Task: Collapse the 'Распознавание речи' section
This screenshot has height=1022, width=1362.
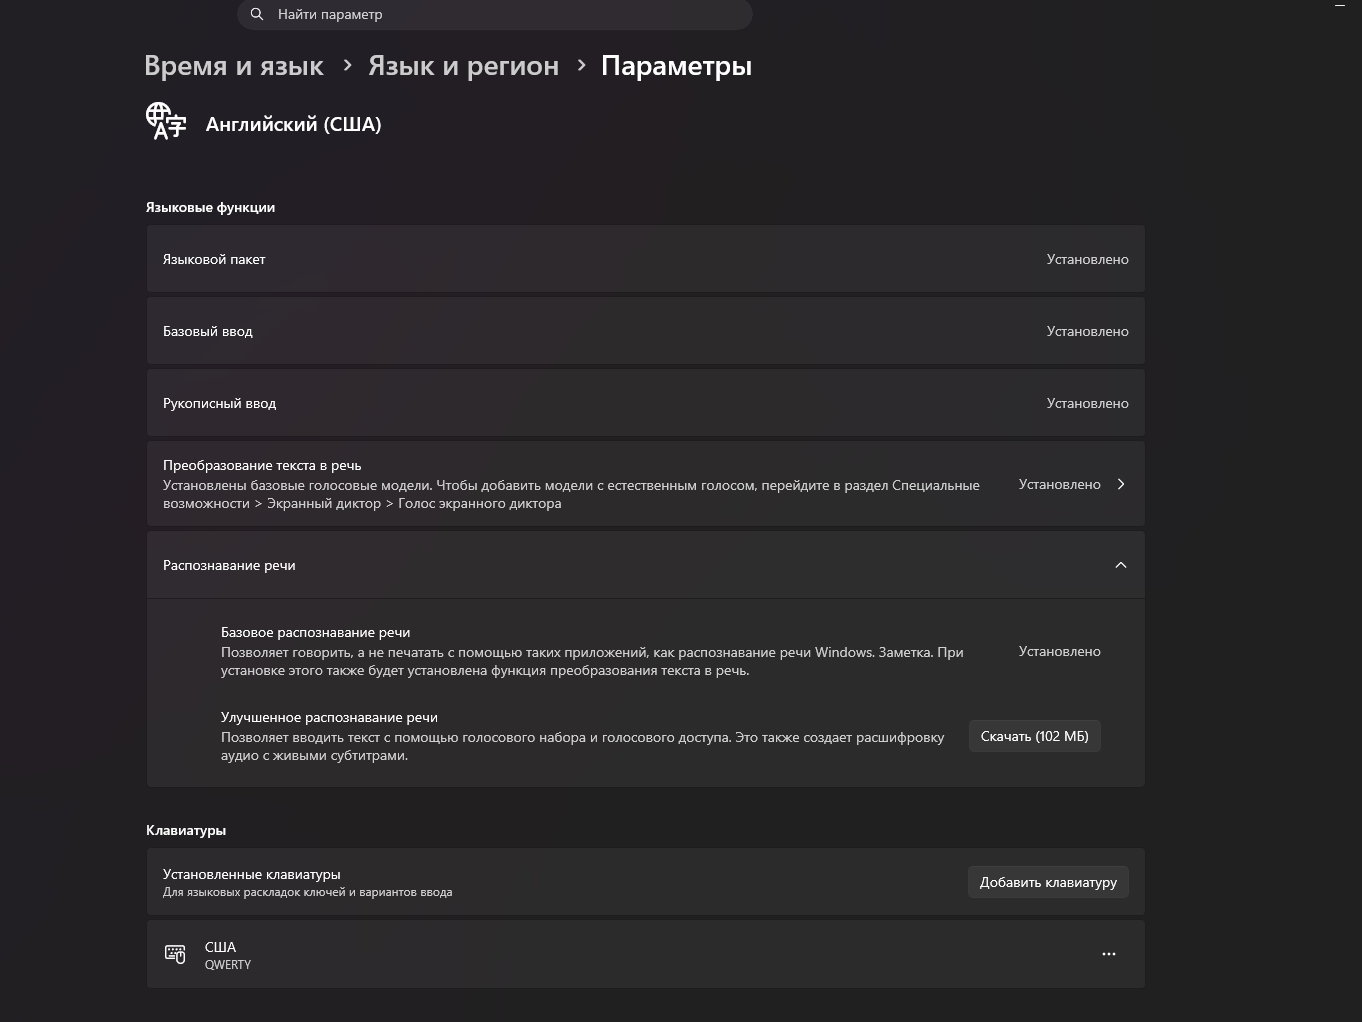Action: (x=1121, y=565)
